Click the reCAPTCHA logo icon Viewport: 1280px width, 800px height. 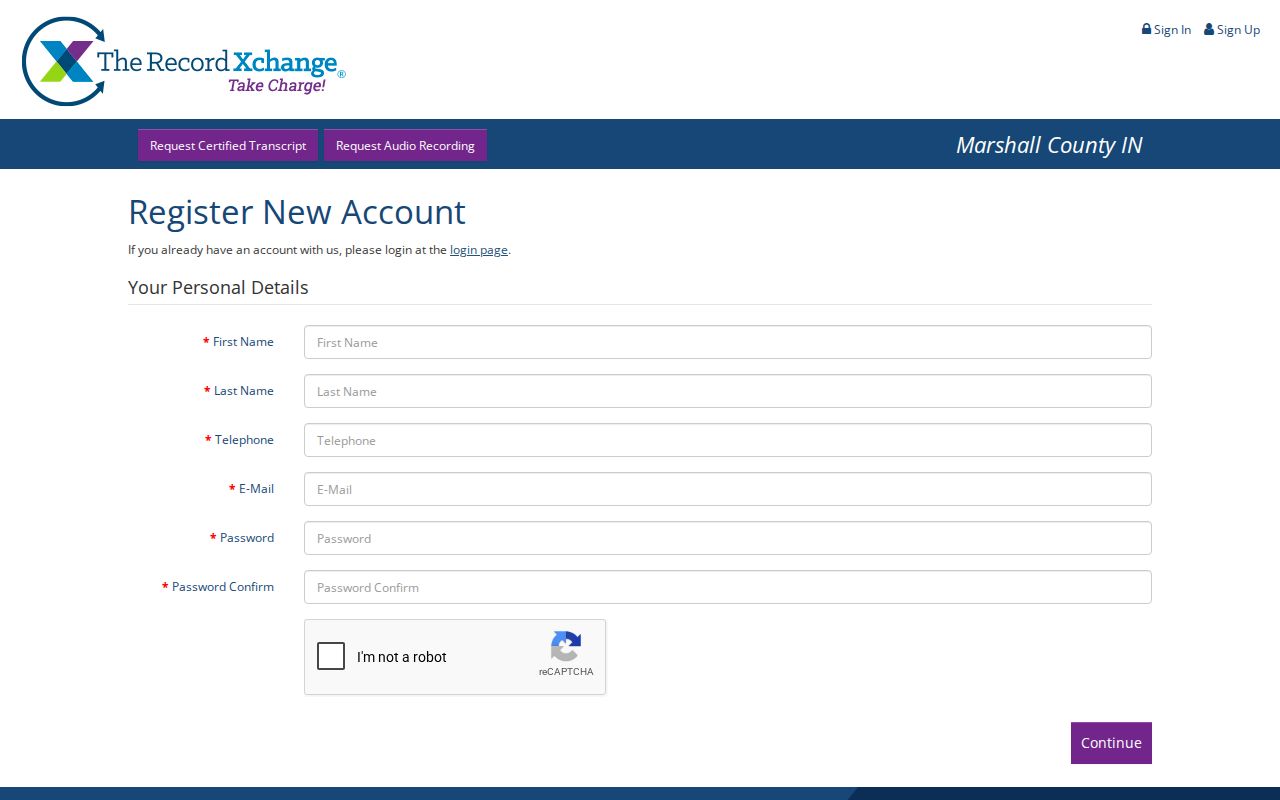pyautogui.click(x=566, y=646)
